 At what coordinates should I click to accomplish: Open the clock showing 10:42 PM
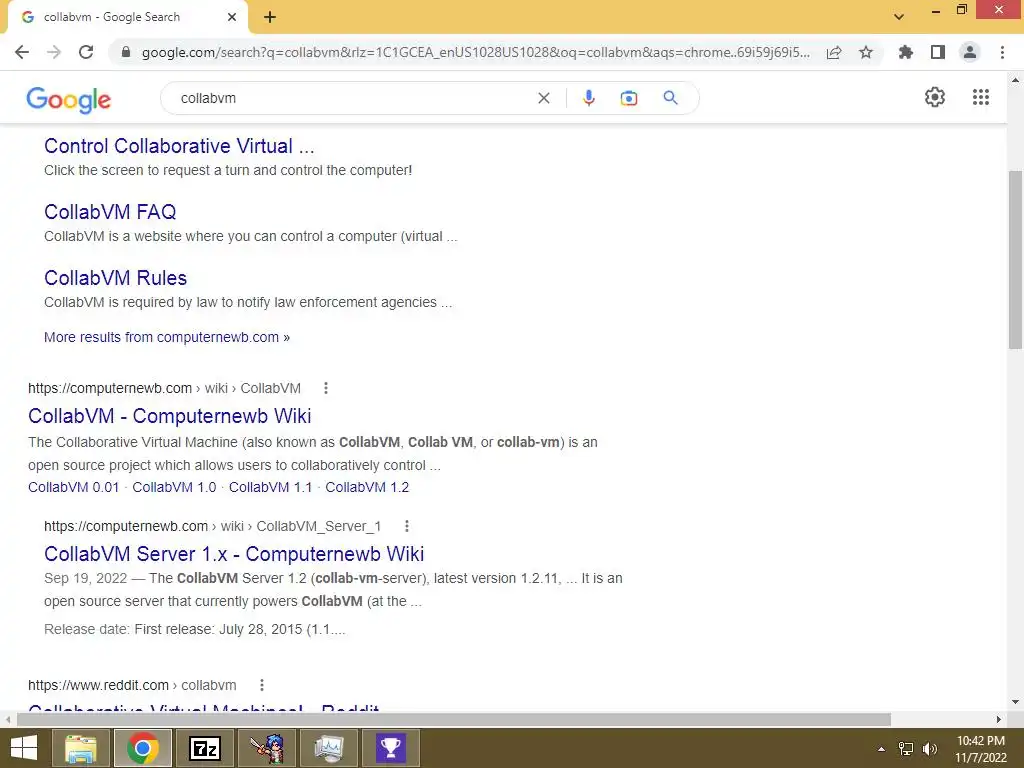pos(980,748)
